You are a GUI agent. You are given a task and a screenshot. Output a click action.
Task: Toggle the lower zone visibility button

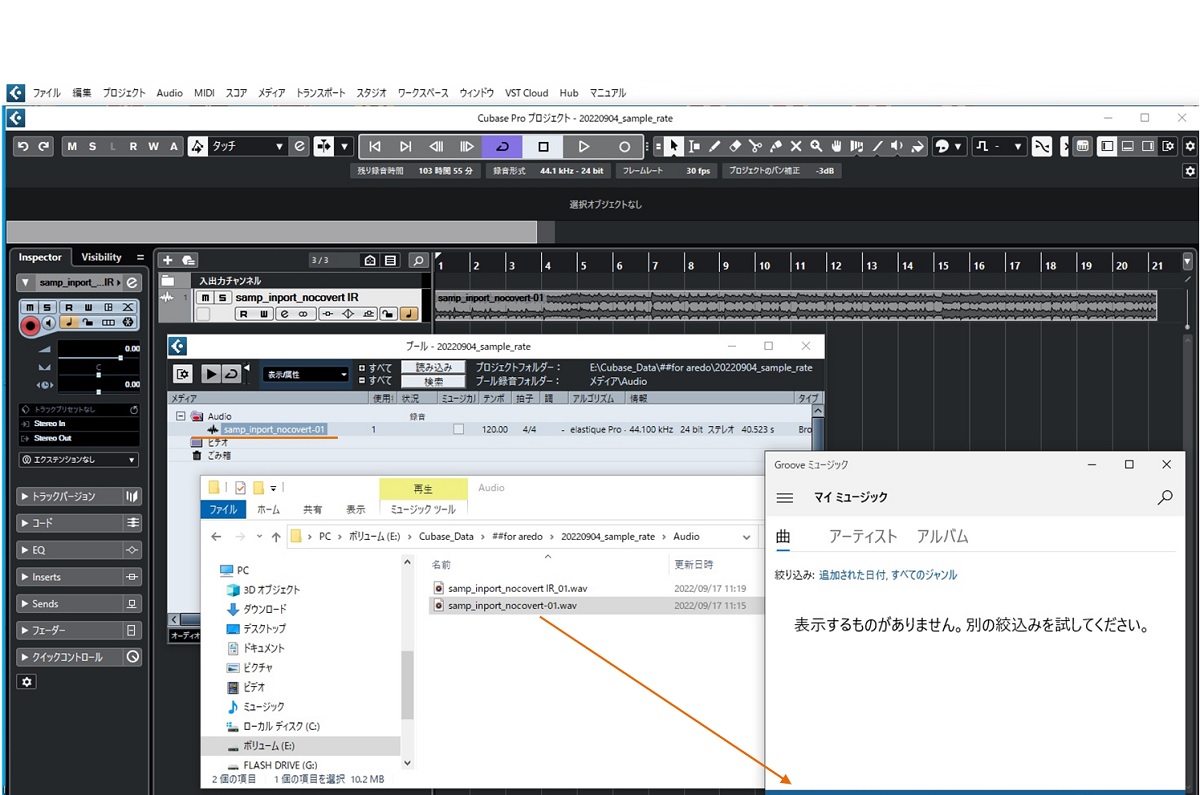1127,147
